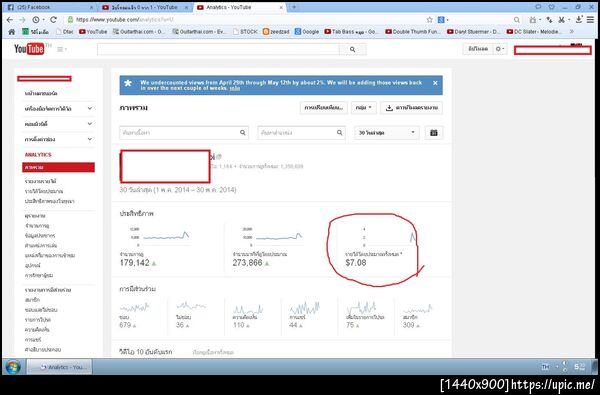Open the Dtac bookmark

point(65,32)
